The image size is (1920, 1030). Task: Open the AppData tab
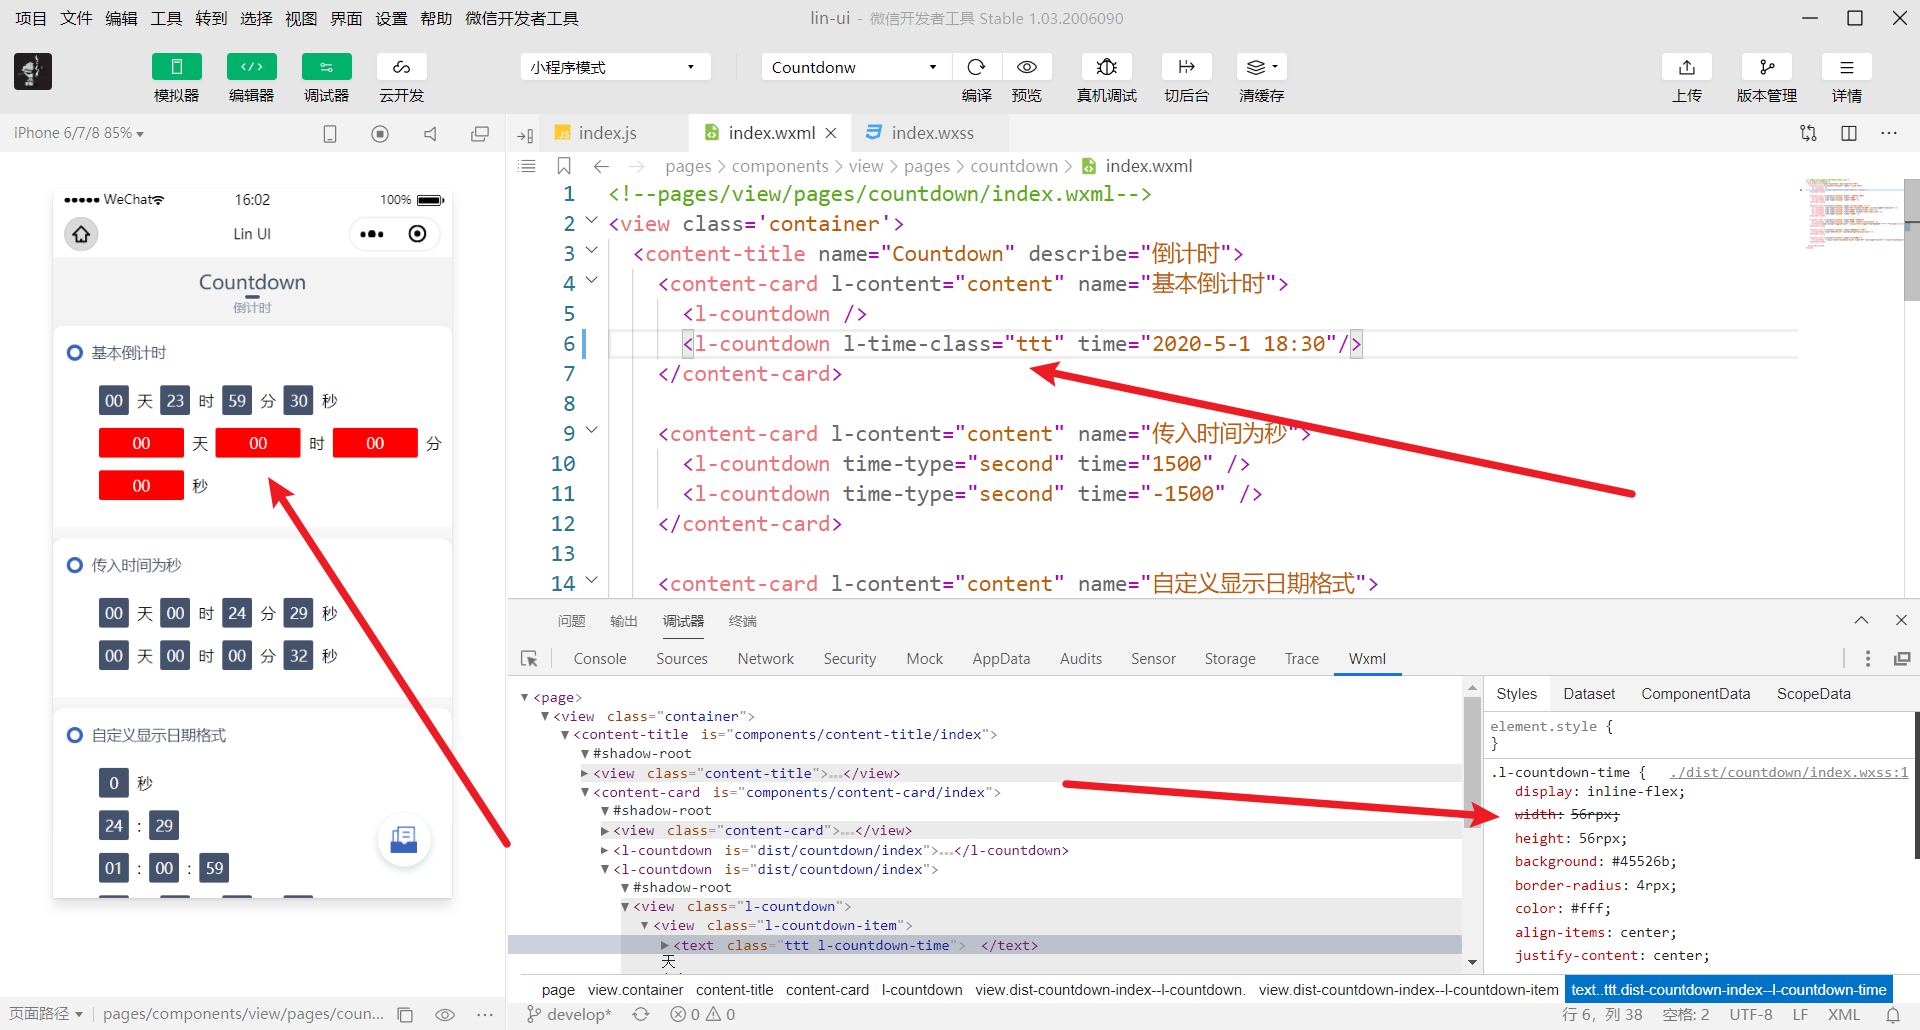coord(1001,659)
